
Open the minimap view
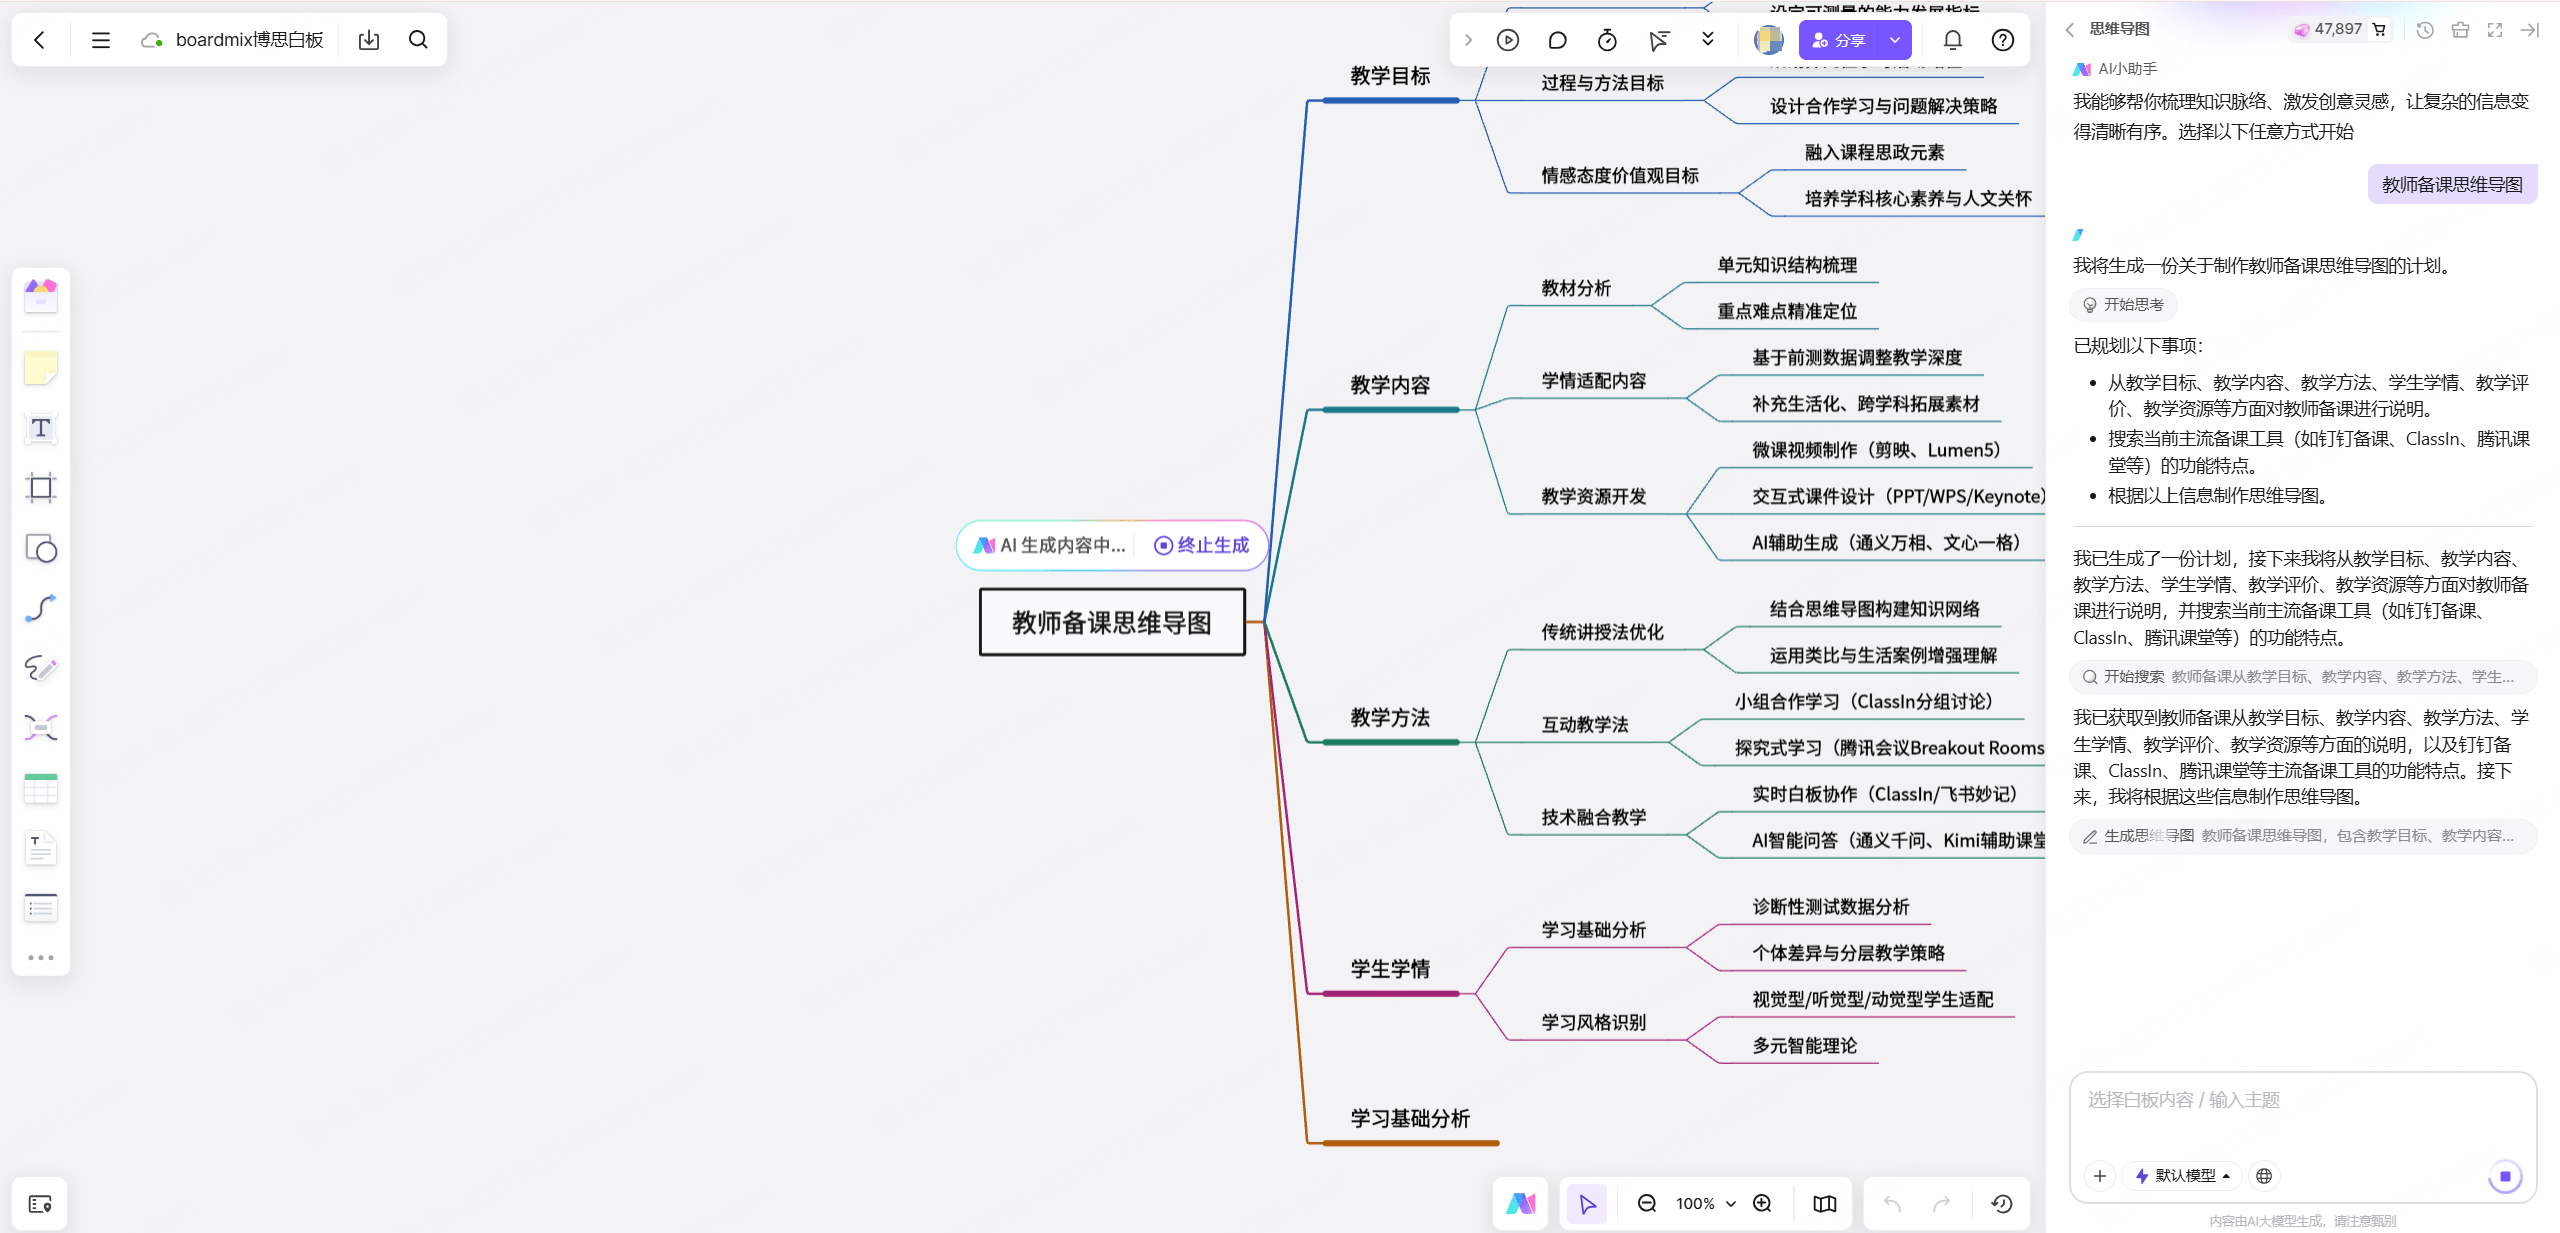1823,1204
